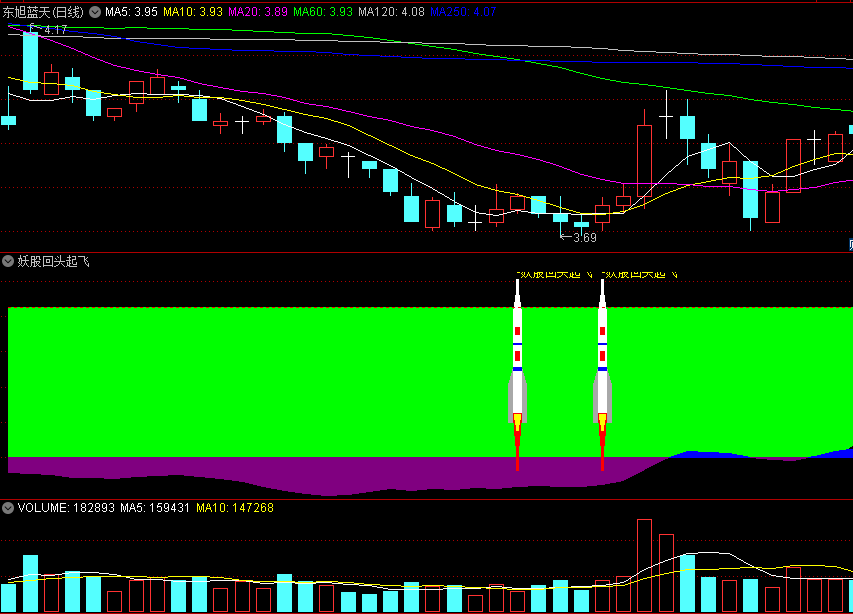
Task: Click the volume MA10: 147268 label
Action: click(234, 508)
